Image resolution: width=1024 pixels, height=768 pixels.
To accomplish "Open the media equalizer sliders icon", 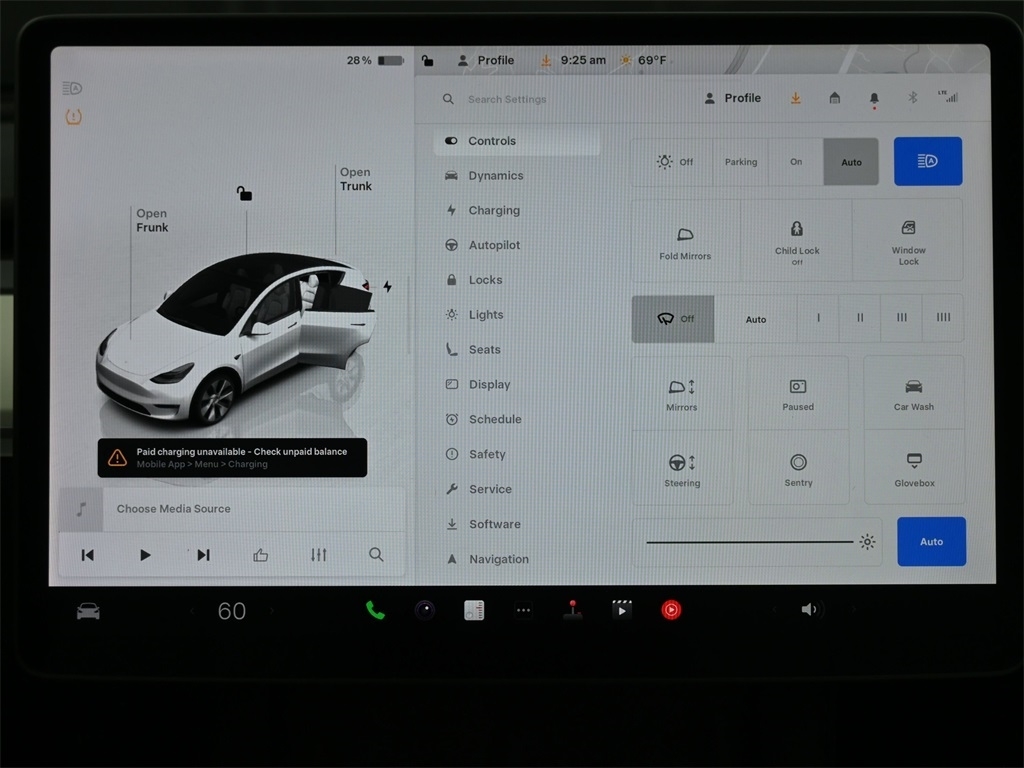I will point(319,555).
